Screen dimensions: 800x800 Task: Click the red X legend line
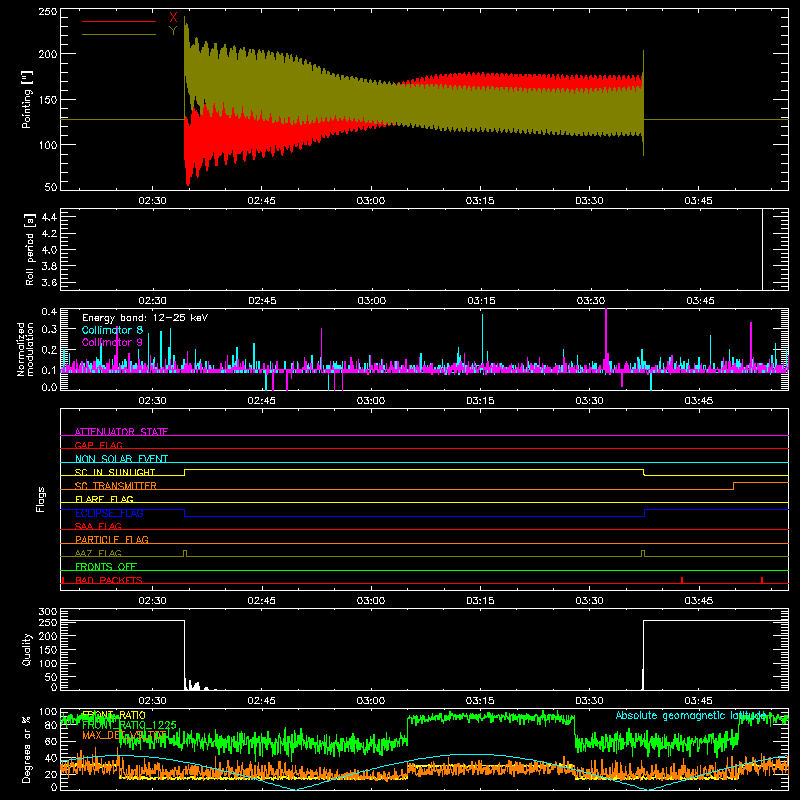click(x=119, y=21)
